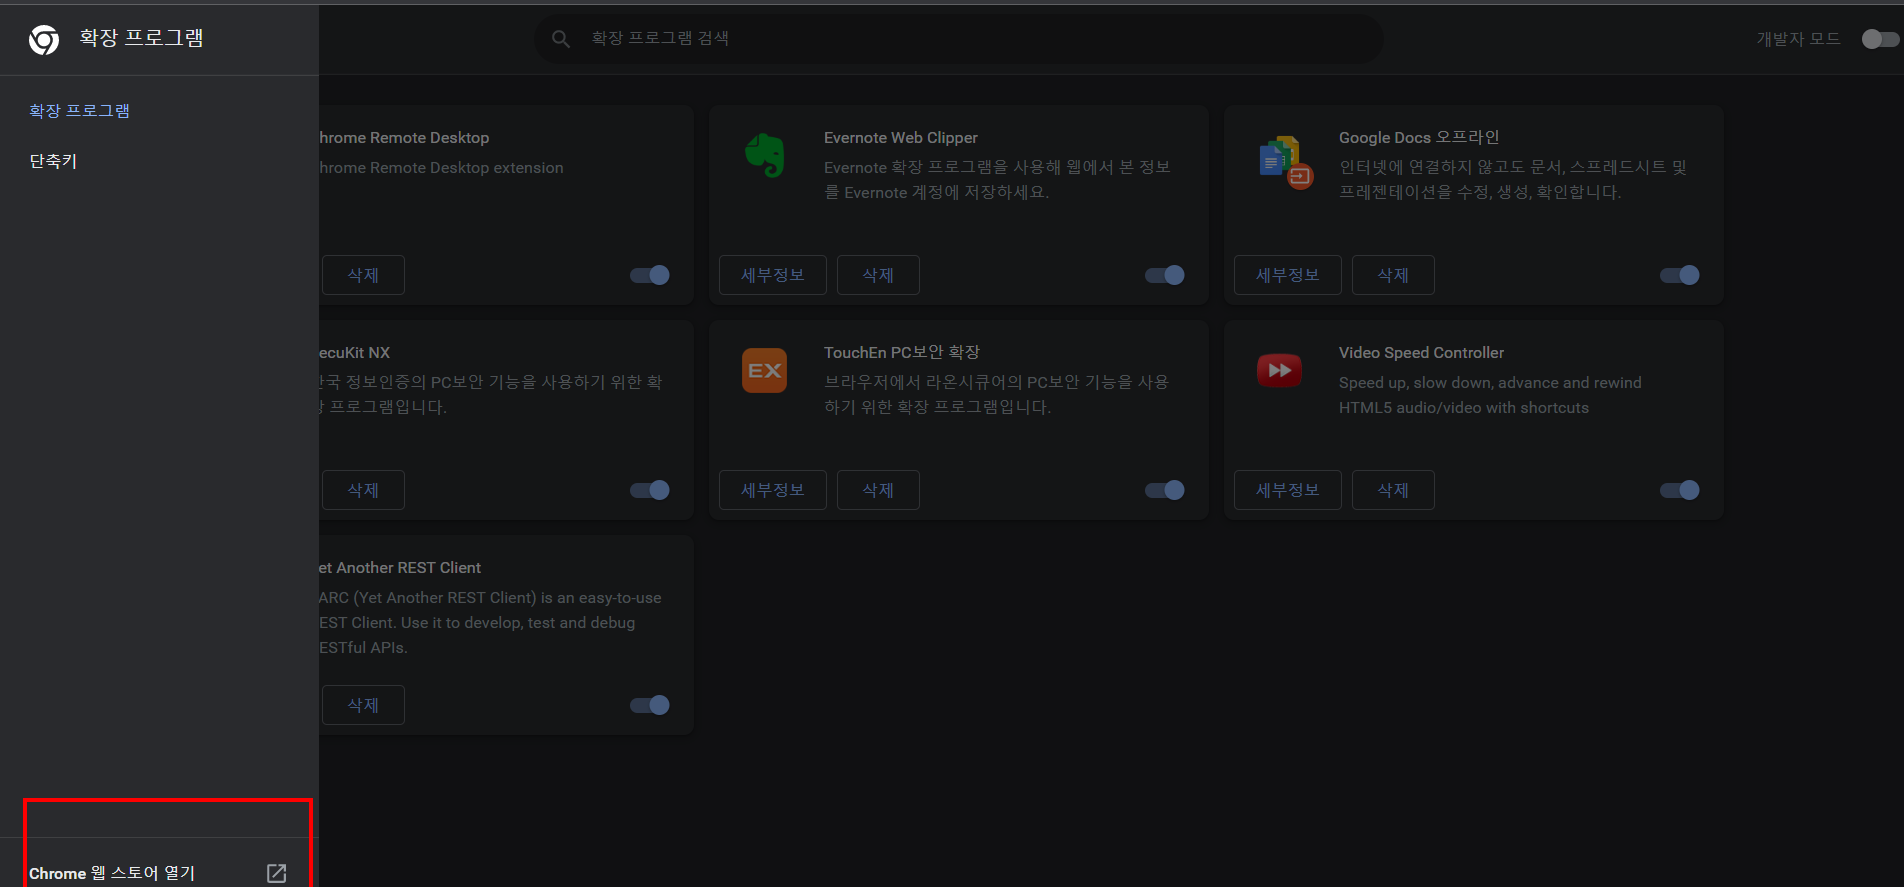Focus the 확장 프로그램 검색 field
The width and height of the screenshot is (1904, 887).
click(x=959, y=39)
